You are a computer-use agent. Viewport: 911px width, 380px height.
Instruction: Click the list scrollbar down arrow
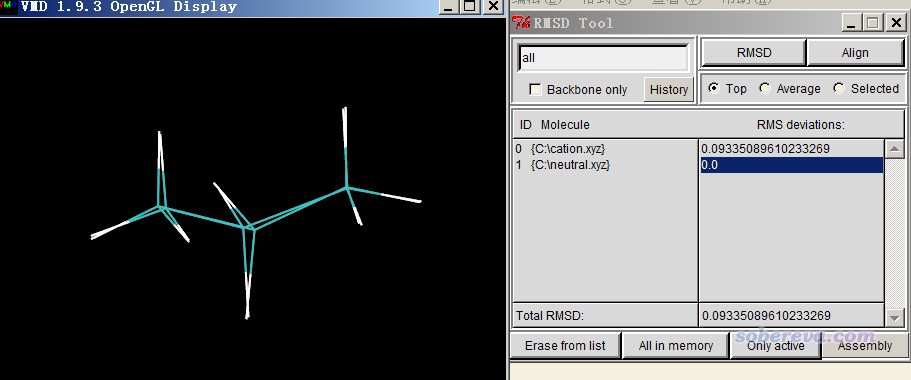pos(895,317)
